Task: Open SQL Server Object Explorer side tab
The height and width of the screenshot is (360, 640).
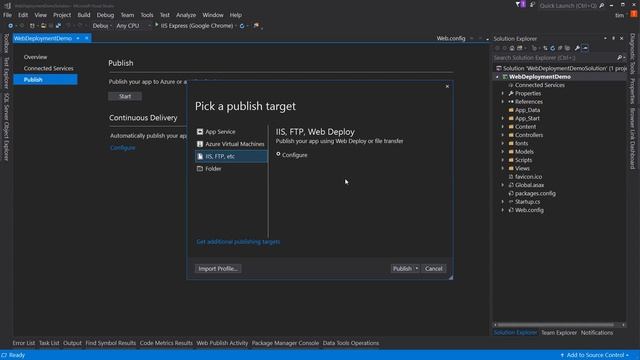Action: [6, 127]
